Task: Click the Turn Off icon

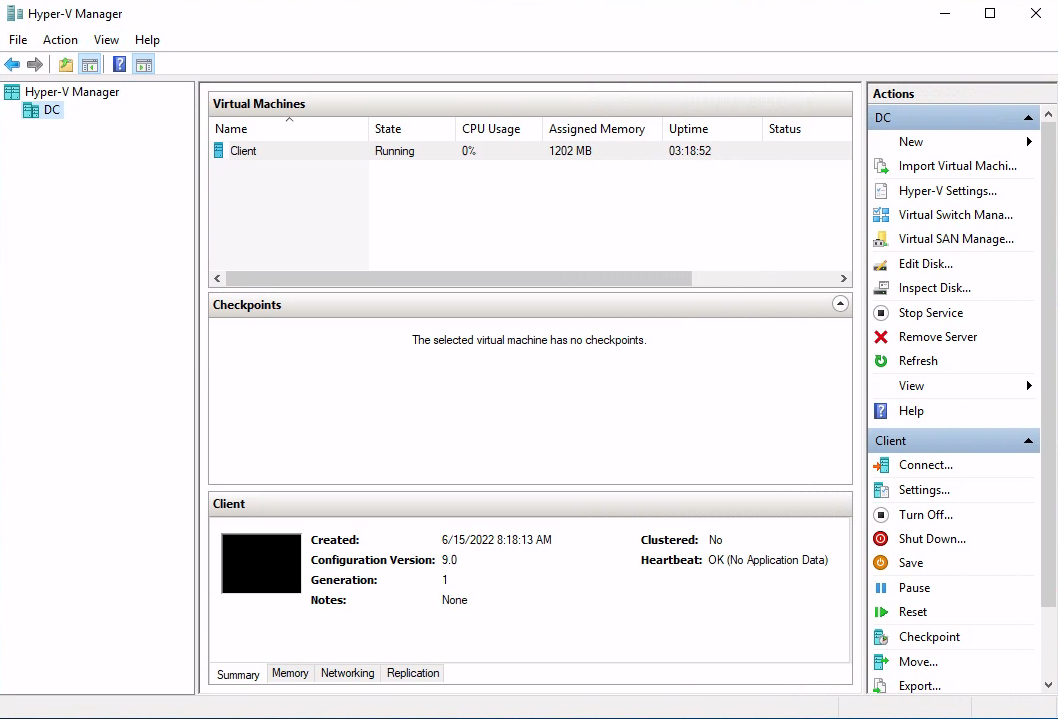Action: tap(881, 515)
